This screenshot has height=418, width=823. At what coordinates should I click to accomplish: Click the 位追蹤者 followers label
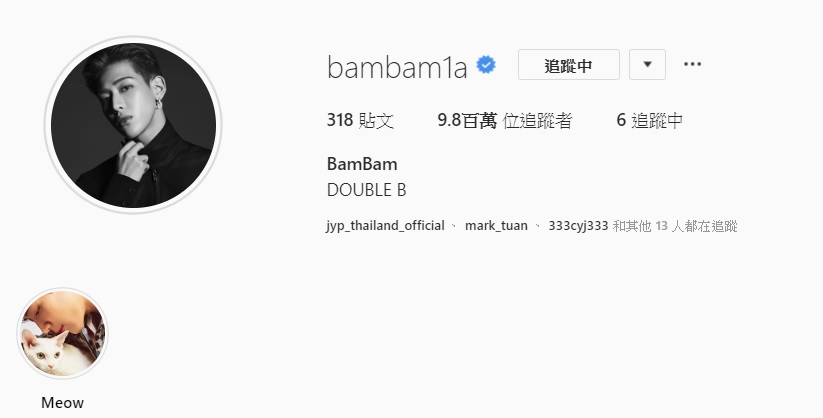coord(537,121)
